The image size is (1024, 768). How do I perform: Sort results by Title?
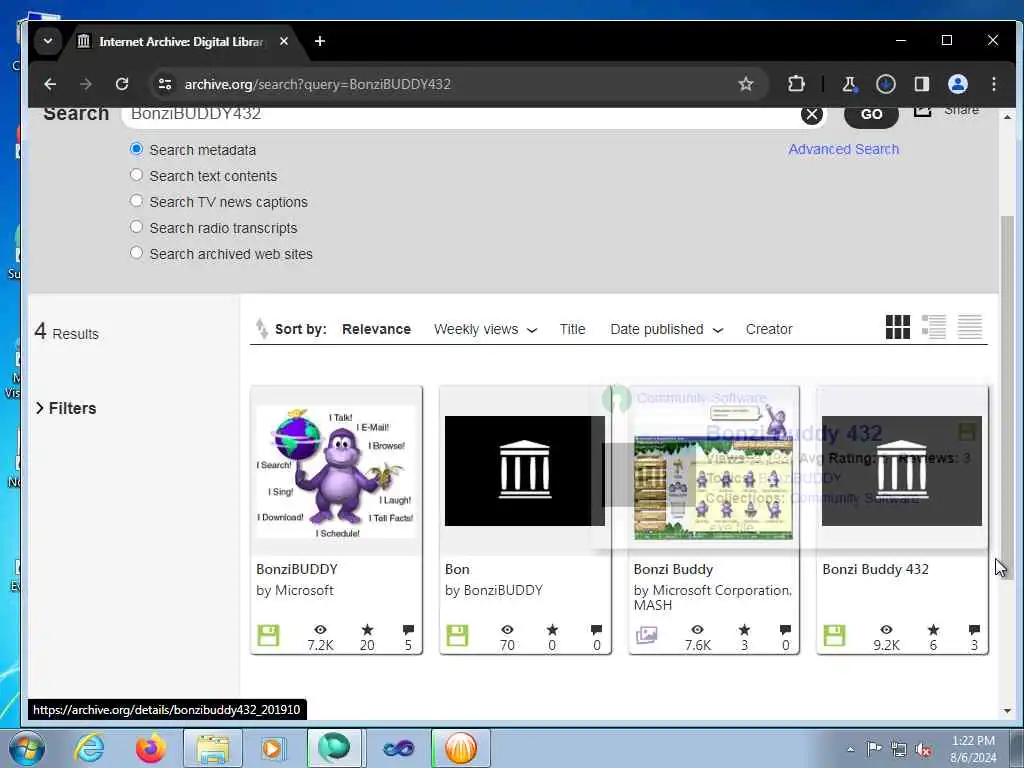tap(572, 329)
